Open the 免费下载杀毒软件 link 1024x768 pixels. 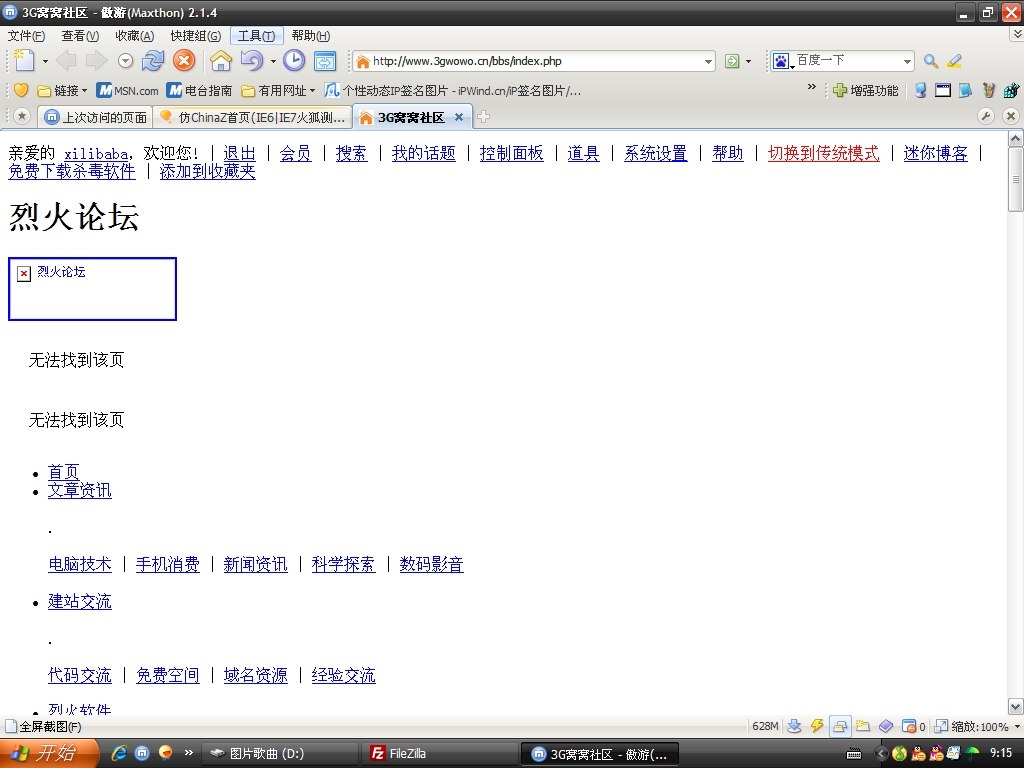(x=72, y=171)
